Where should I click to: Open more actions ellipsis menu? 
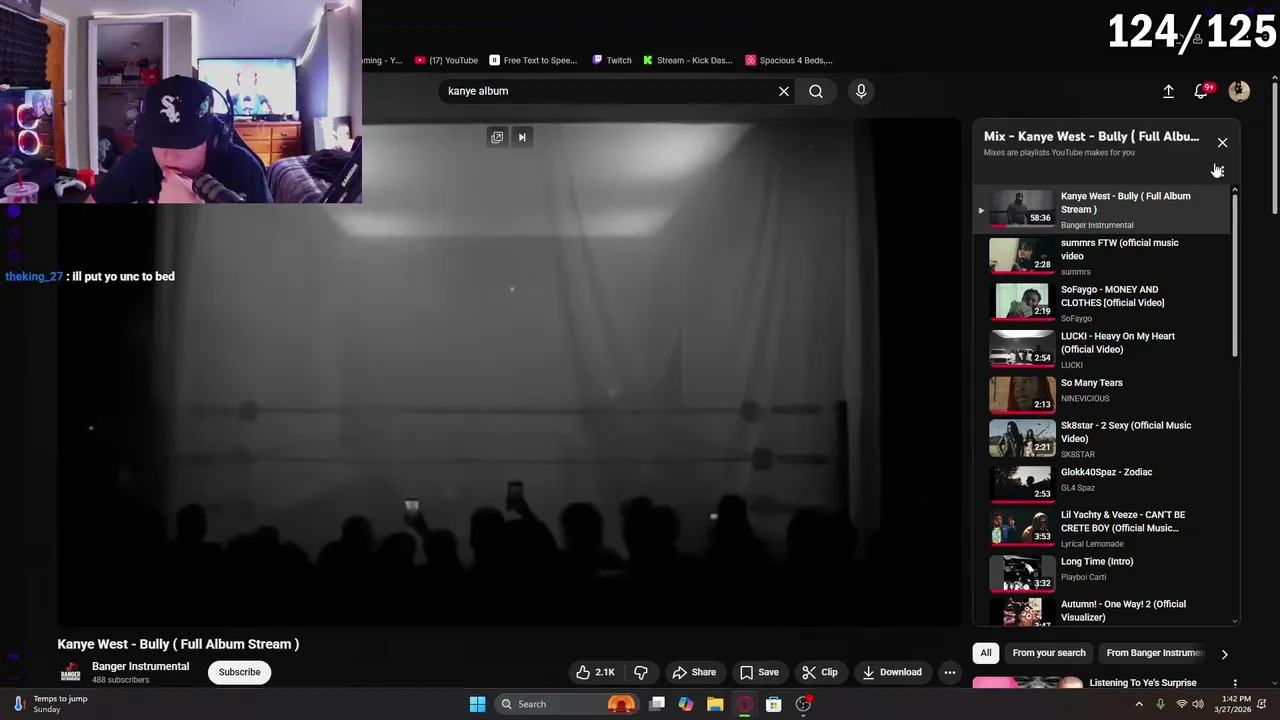click(950, 672)
